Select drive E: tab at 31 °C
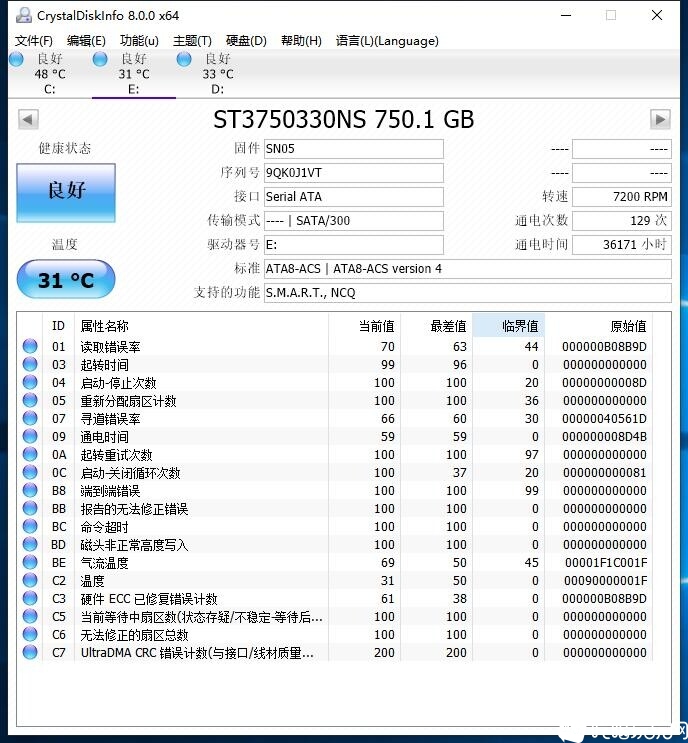Viewport: 688px width, 743px height. click(134, 73)
